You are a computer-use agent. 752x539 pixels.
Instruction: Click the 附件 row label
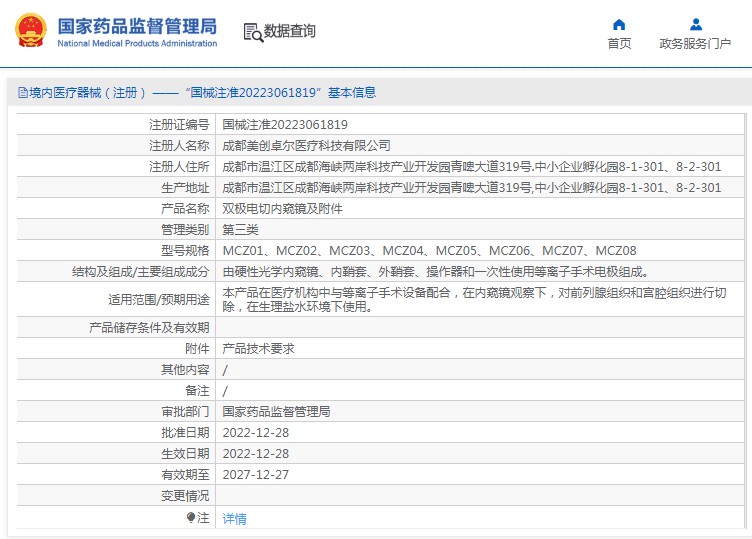coord(197,349)
